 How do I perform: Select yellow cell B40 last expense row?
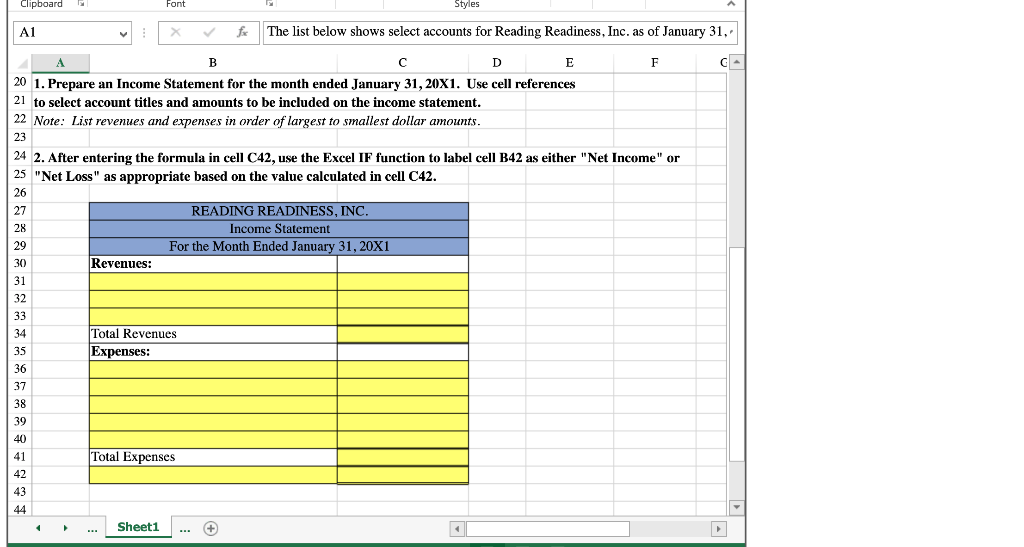(213, 439)
